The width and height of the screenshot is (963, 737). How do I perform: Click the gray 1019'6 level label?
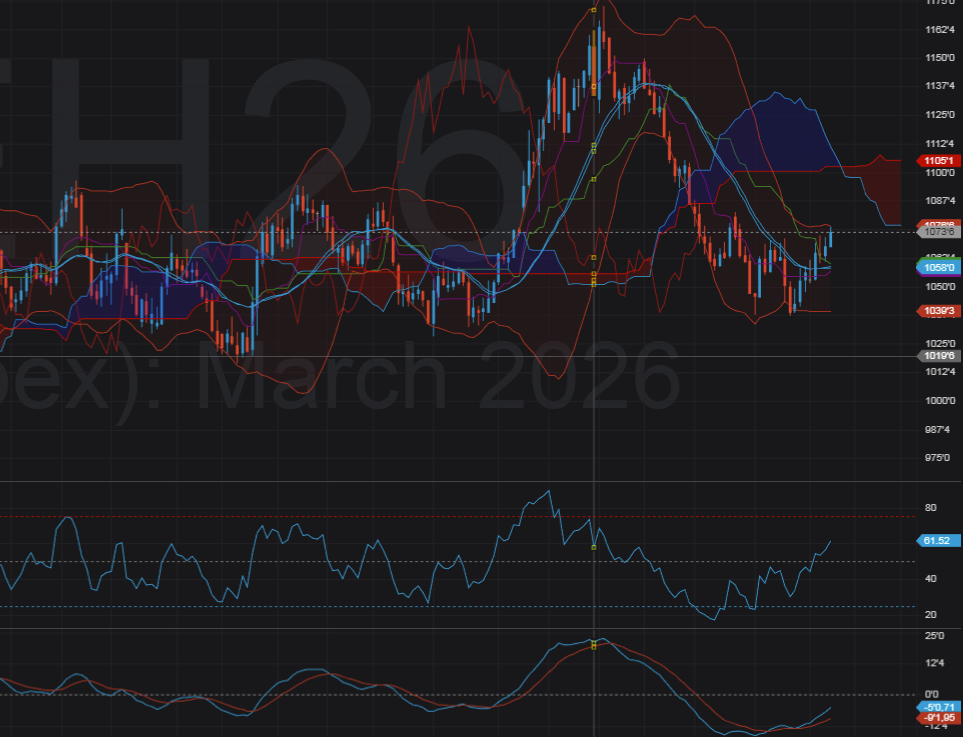(x=941, y=356)
